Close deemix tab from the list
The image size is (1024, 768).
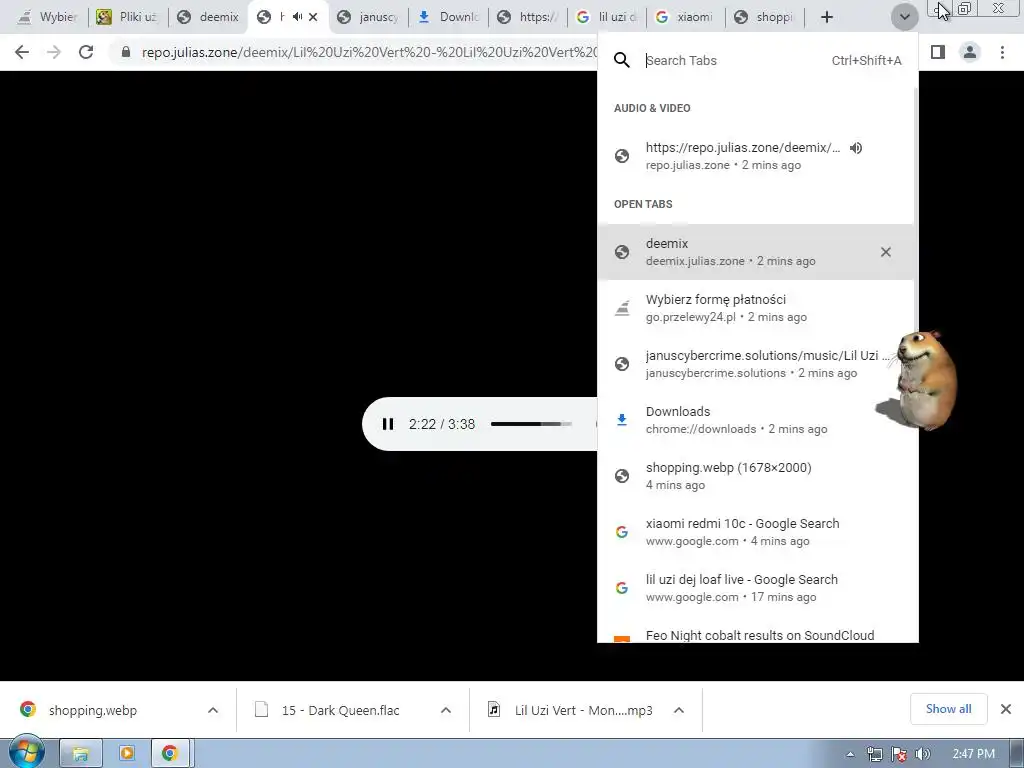click(x=886, y=251)
